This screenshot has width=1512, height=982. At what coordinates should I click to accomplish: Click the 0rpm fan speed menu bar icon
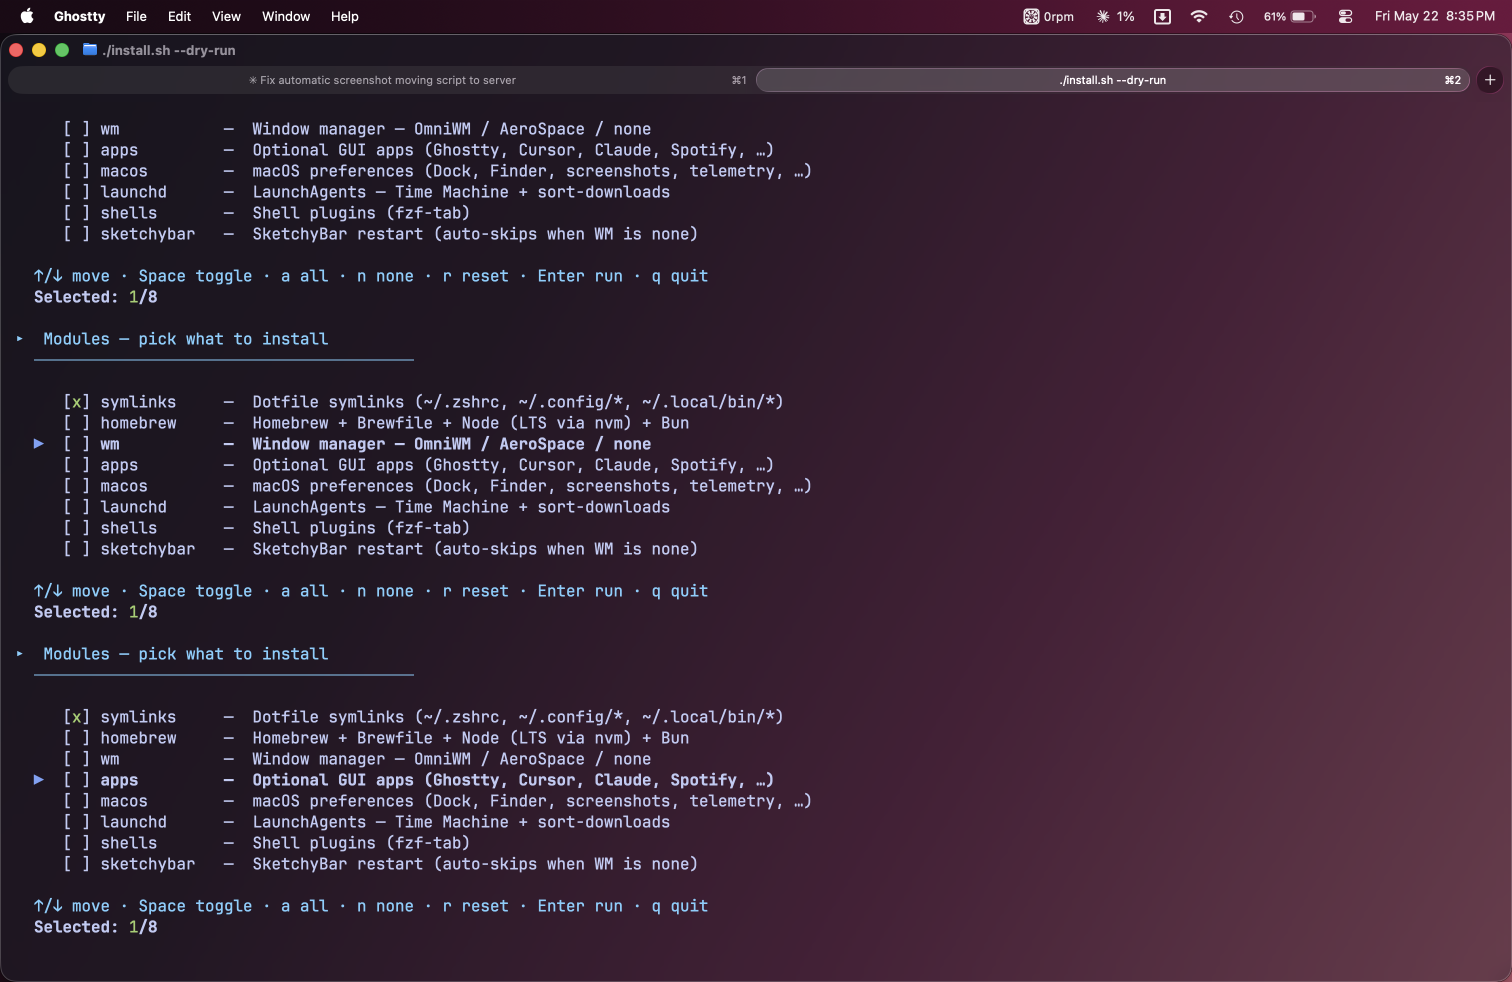(x=1048, y=16)
